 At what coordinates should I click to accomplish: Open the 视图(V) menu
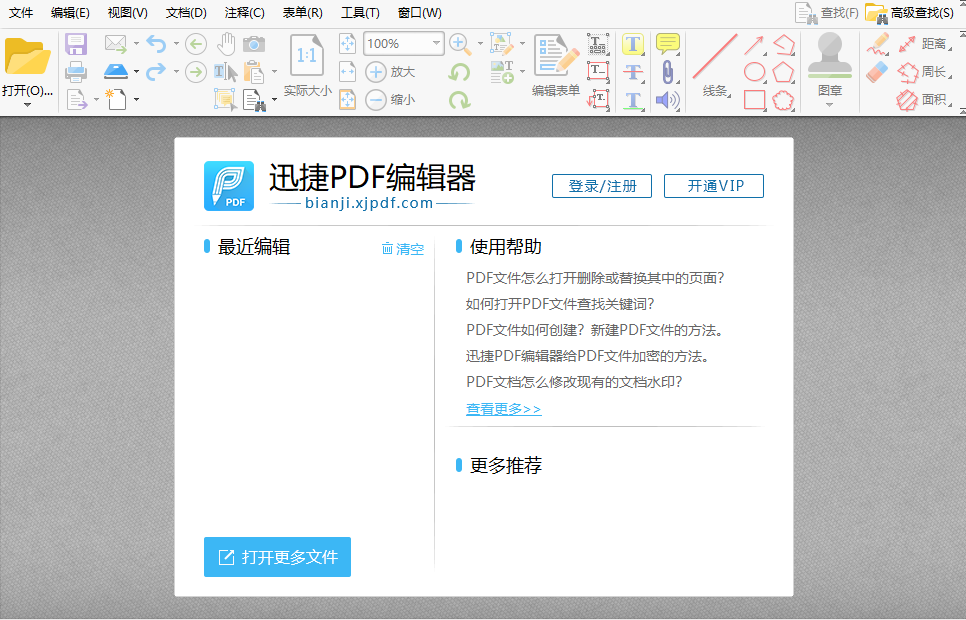pyautogui.click(x=128, y=12)
